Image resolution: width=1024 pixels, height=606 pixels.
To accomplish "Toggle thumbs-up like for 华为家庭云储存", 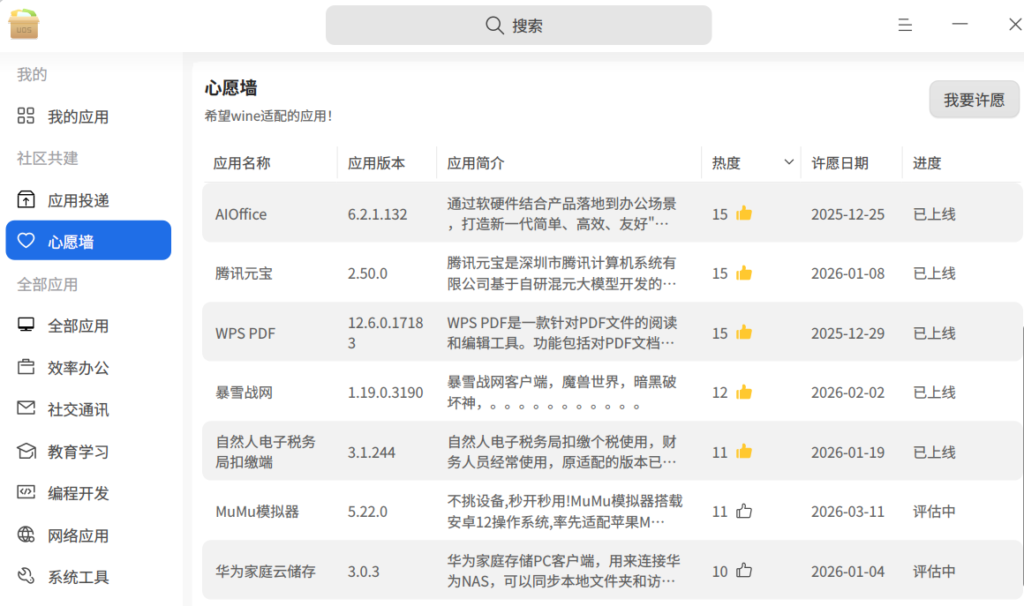I will (744, 571).
